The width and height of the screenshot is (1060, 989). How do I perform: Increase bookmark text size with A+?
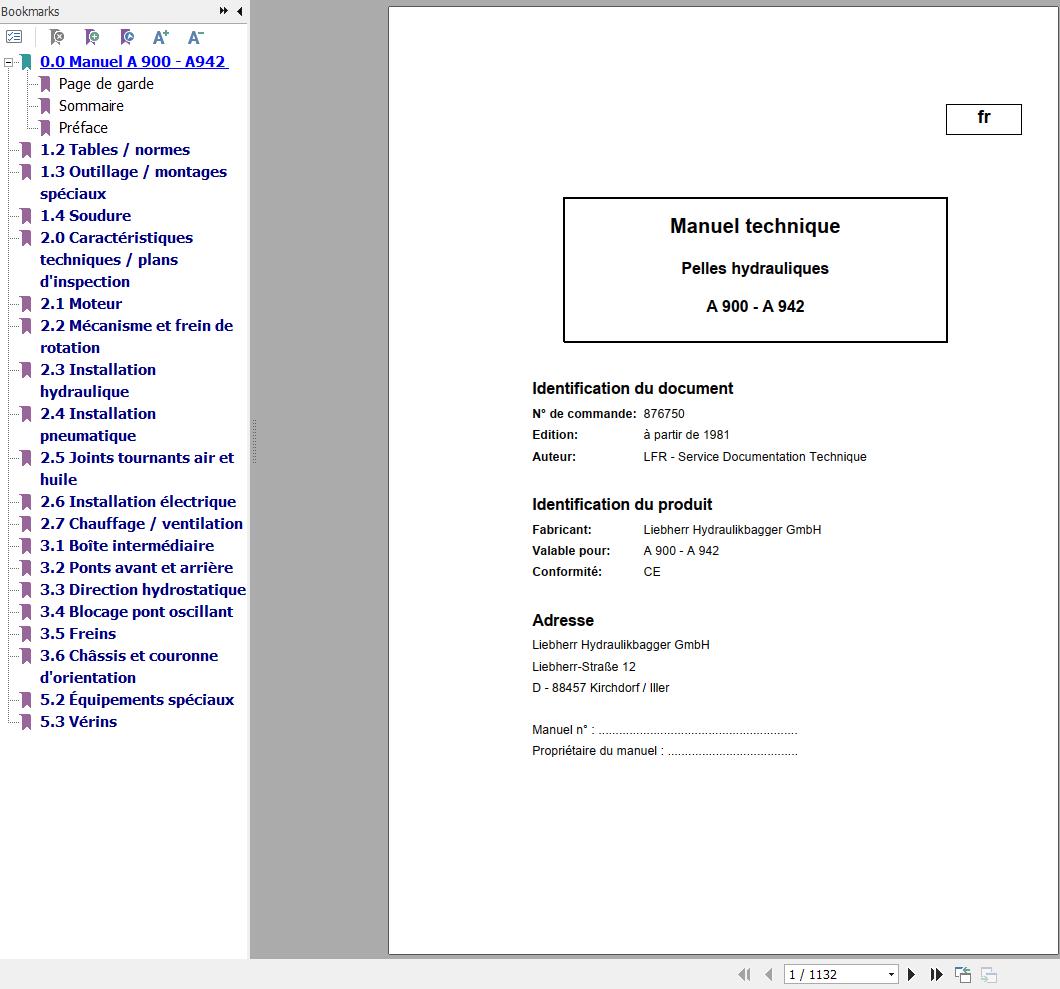(x=161, y=37)
